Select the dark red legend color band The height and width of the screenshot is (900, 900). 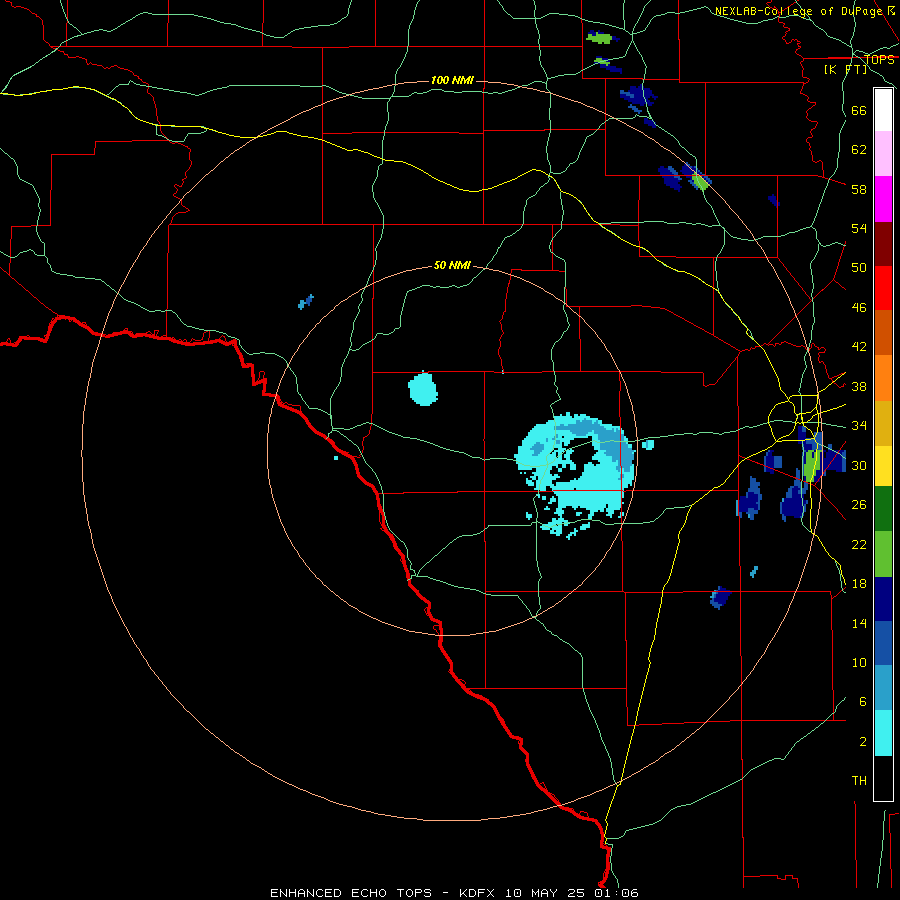click(883, 244)
